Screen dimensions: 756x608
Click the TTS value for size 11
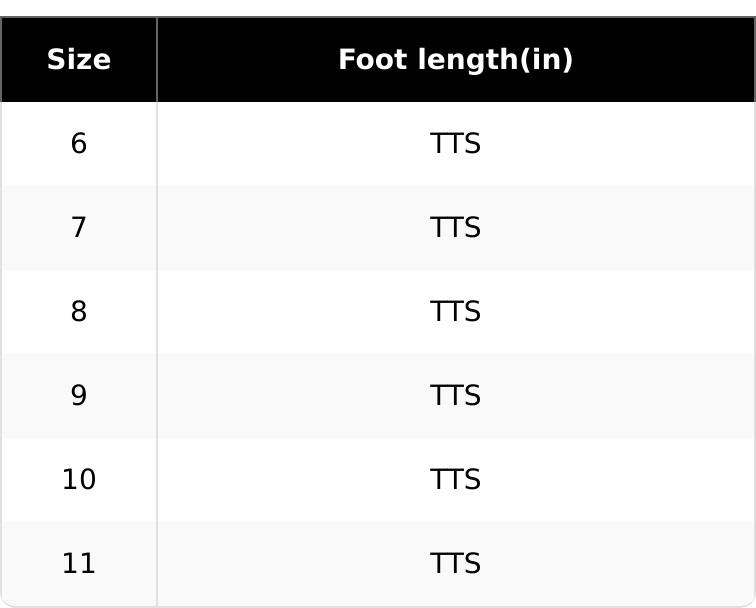pos(455,564)
